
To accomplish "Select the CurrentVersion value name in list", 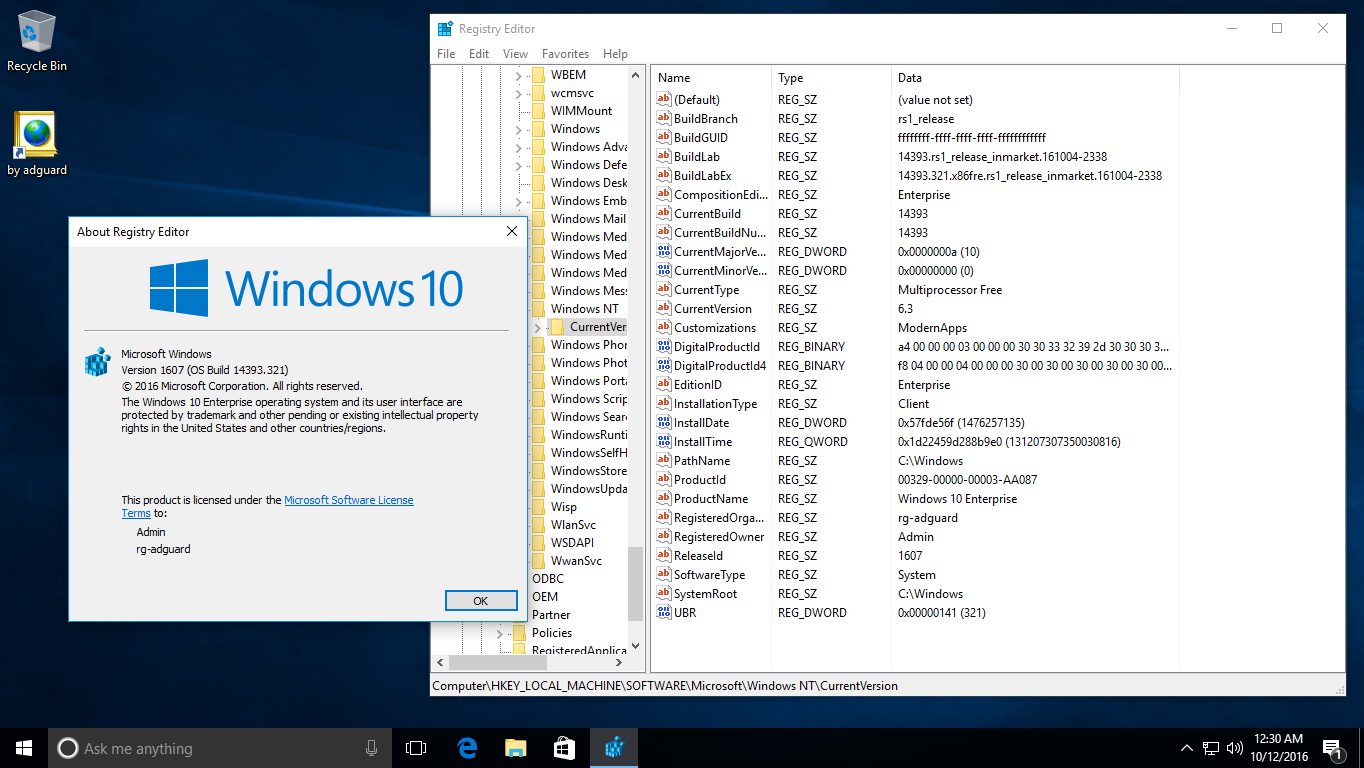I will point(713,308).
